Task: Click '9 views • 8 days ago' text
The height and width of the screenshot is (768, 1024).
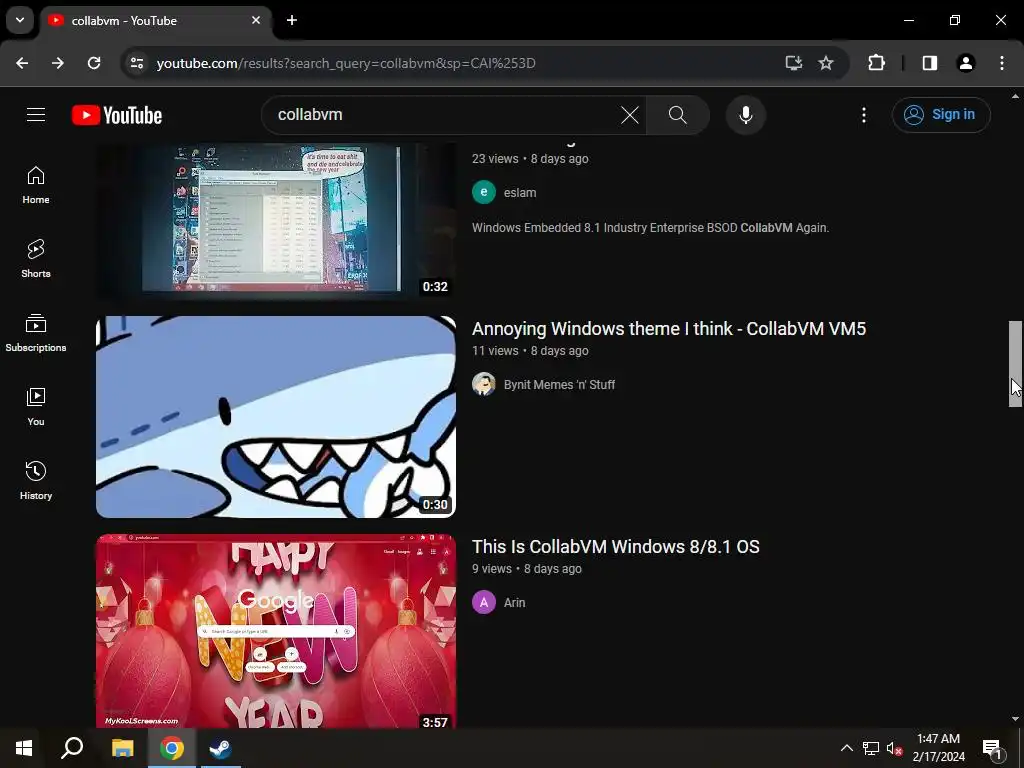Action: point(527,569)
